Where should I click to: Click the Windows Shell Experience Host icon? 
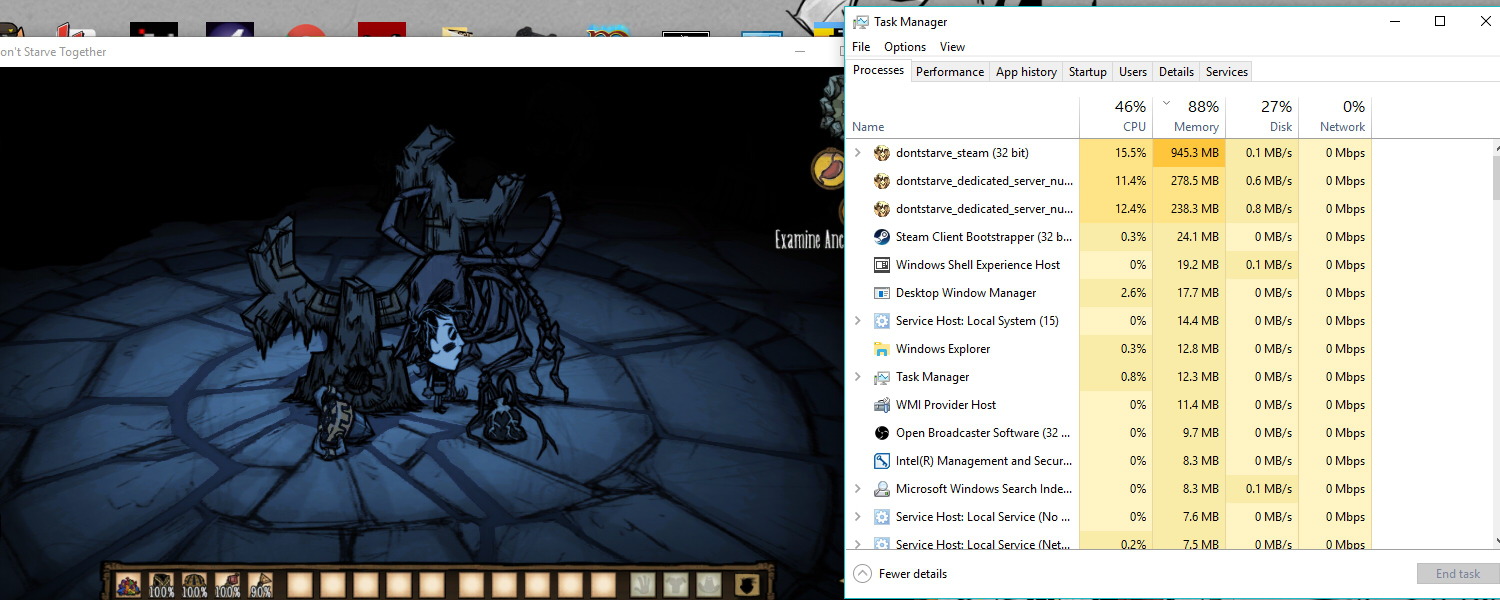(881, 265)
